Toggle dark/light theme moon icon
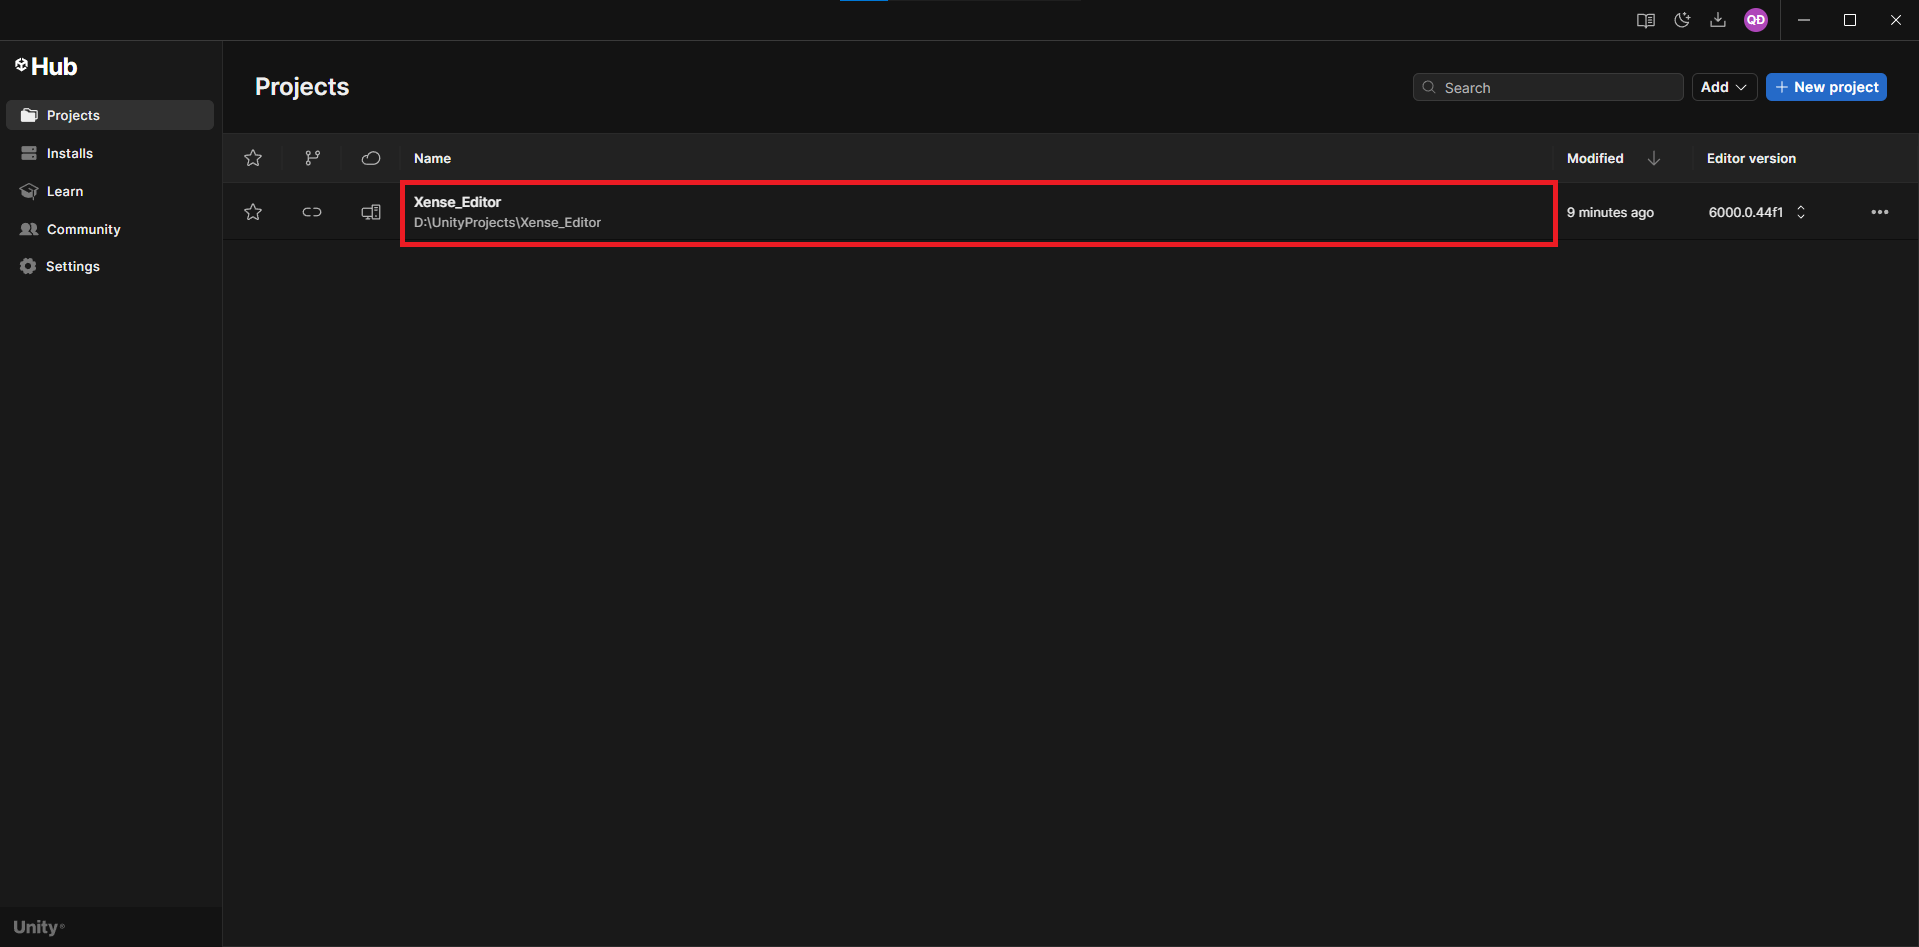Screen dimensions: 1919x947 (x=1682, y=20)
